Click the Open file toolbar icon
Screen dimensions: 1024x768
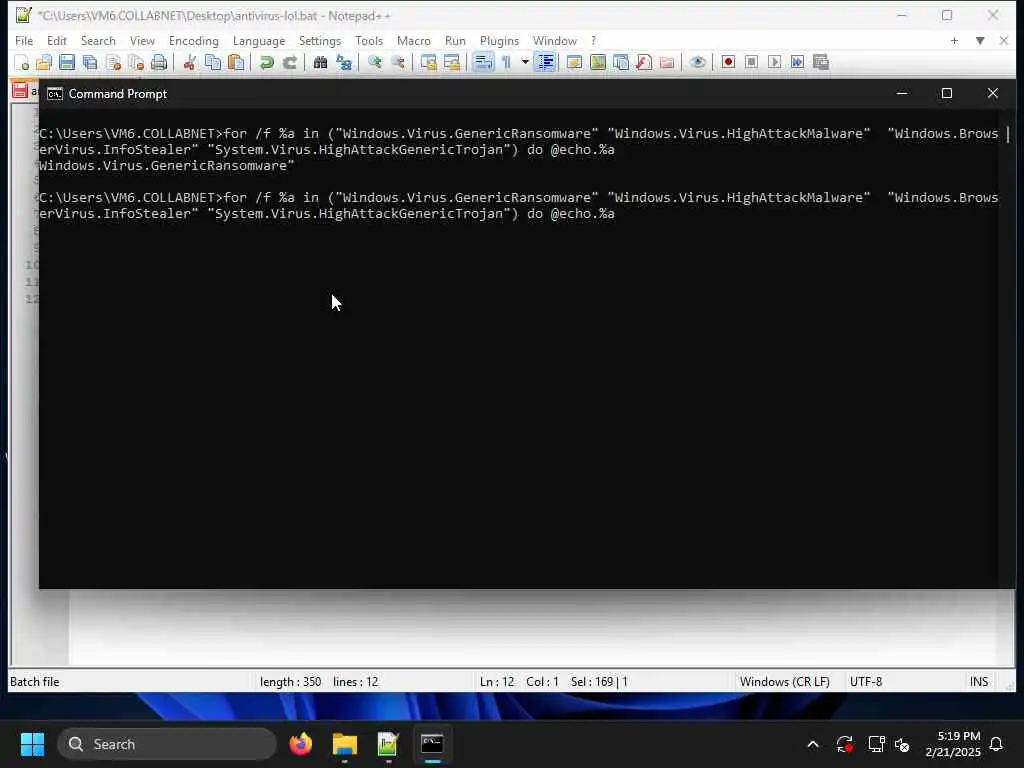coord(44,63)
